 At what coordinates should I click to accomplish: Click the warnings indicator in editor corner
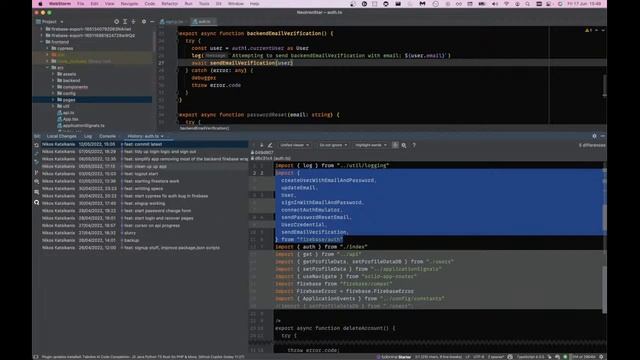pos(589,30)
